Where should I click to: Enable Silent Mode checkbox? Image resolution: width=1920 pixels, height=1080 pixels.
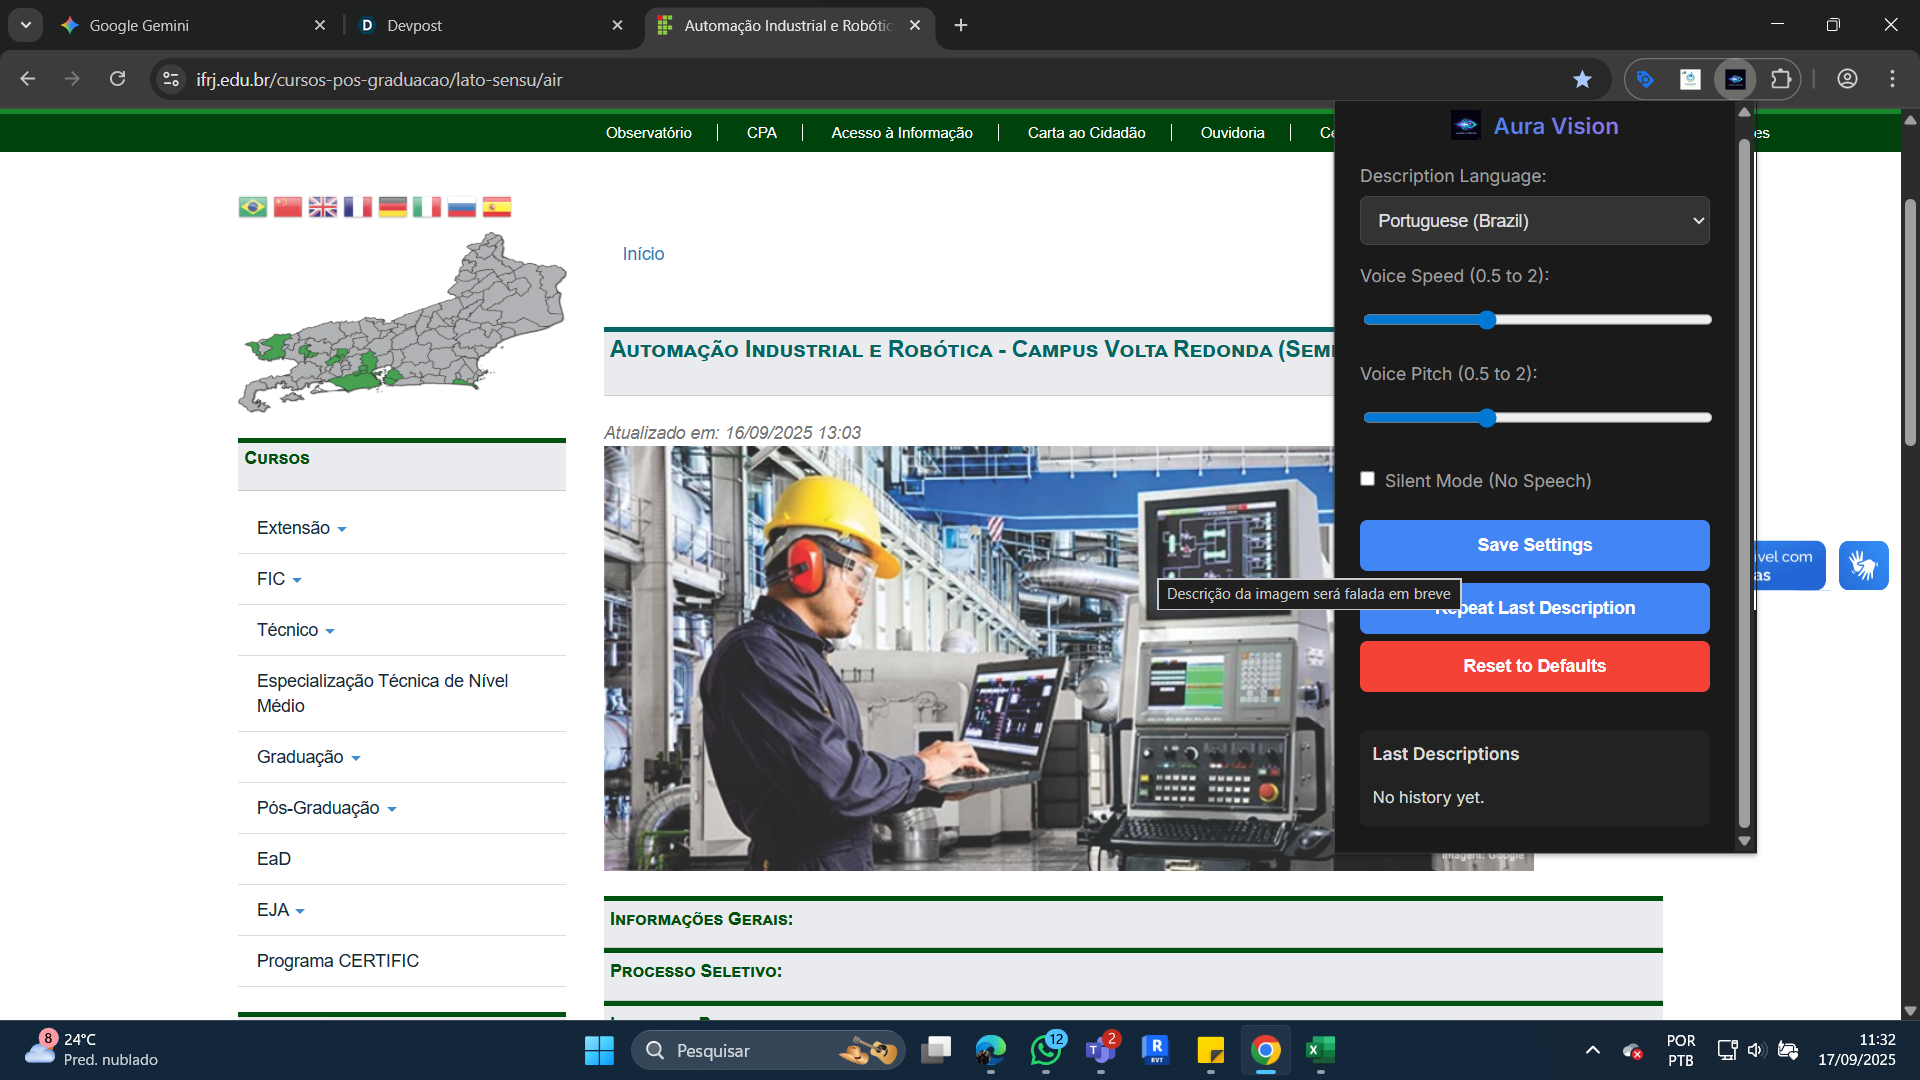1367,479
